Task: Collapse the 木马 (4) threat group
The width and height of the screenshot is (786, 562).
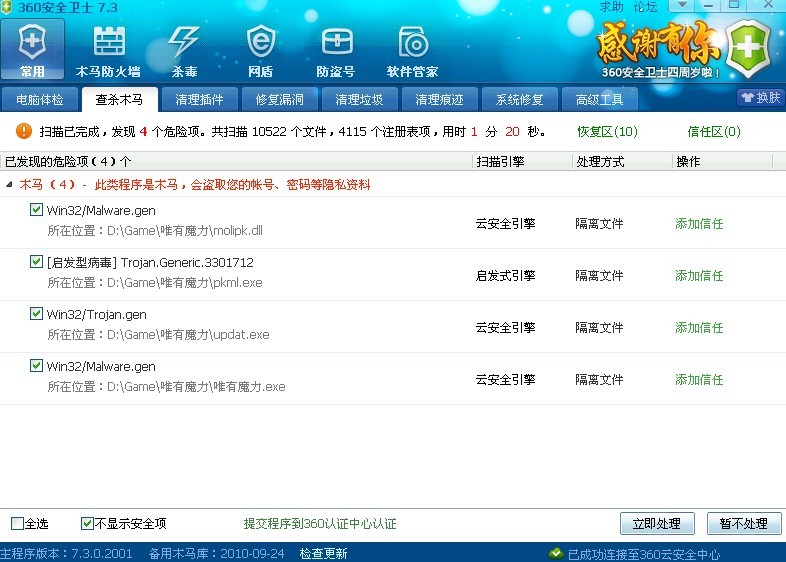Action: (x=10, y=185)
